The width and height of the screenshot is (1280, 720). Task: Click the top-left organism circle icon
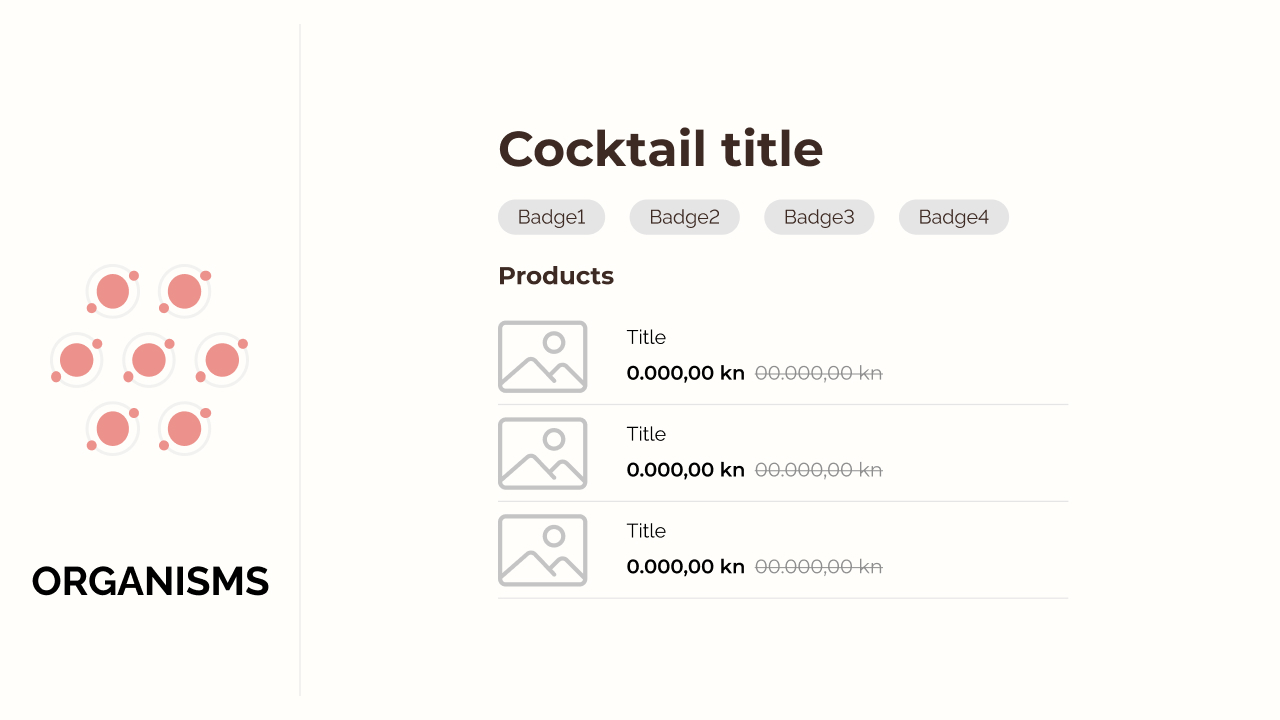[113, 291]
